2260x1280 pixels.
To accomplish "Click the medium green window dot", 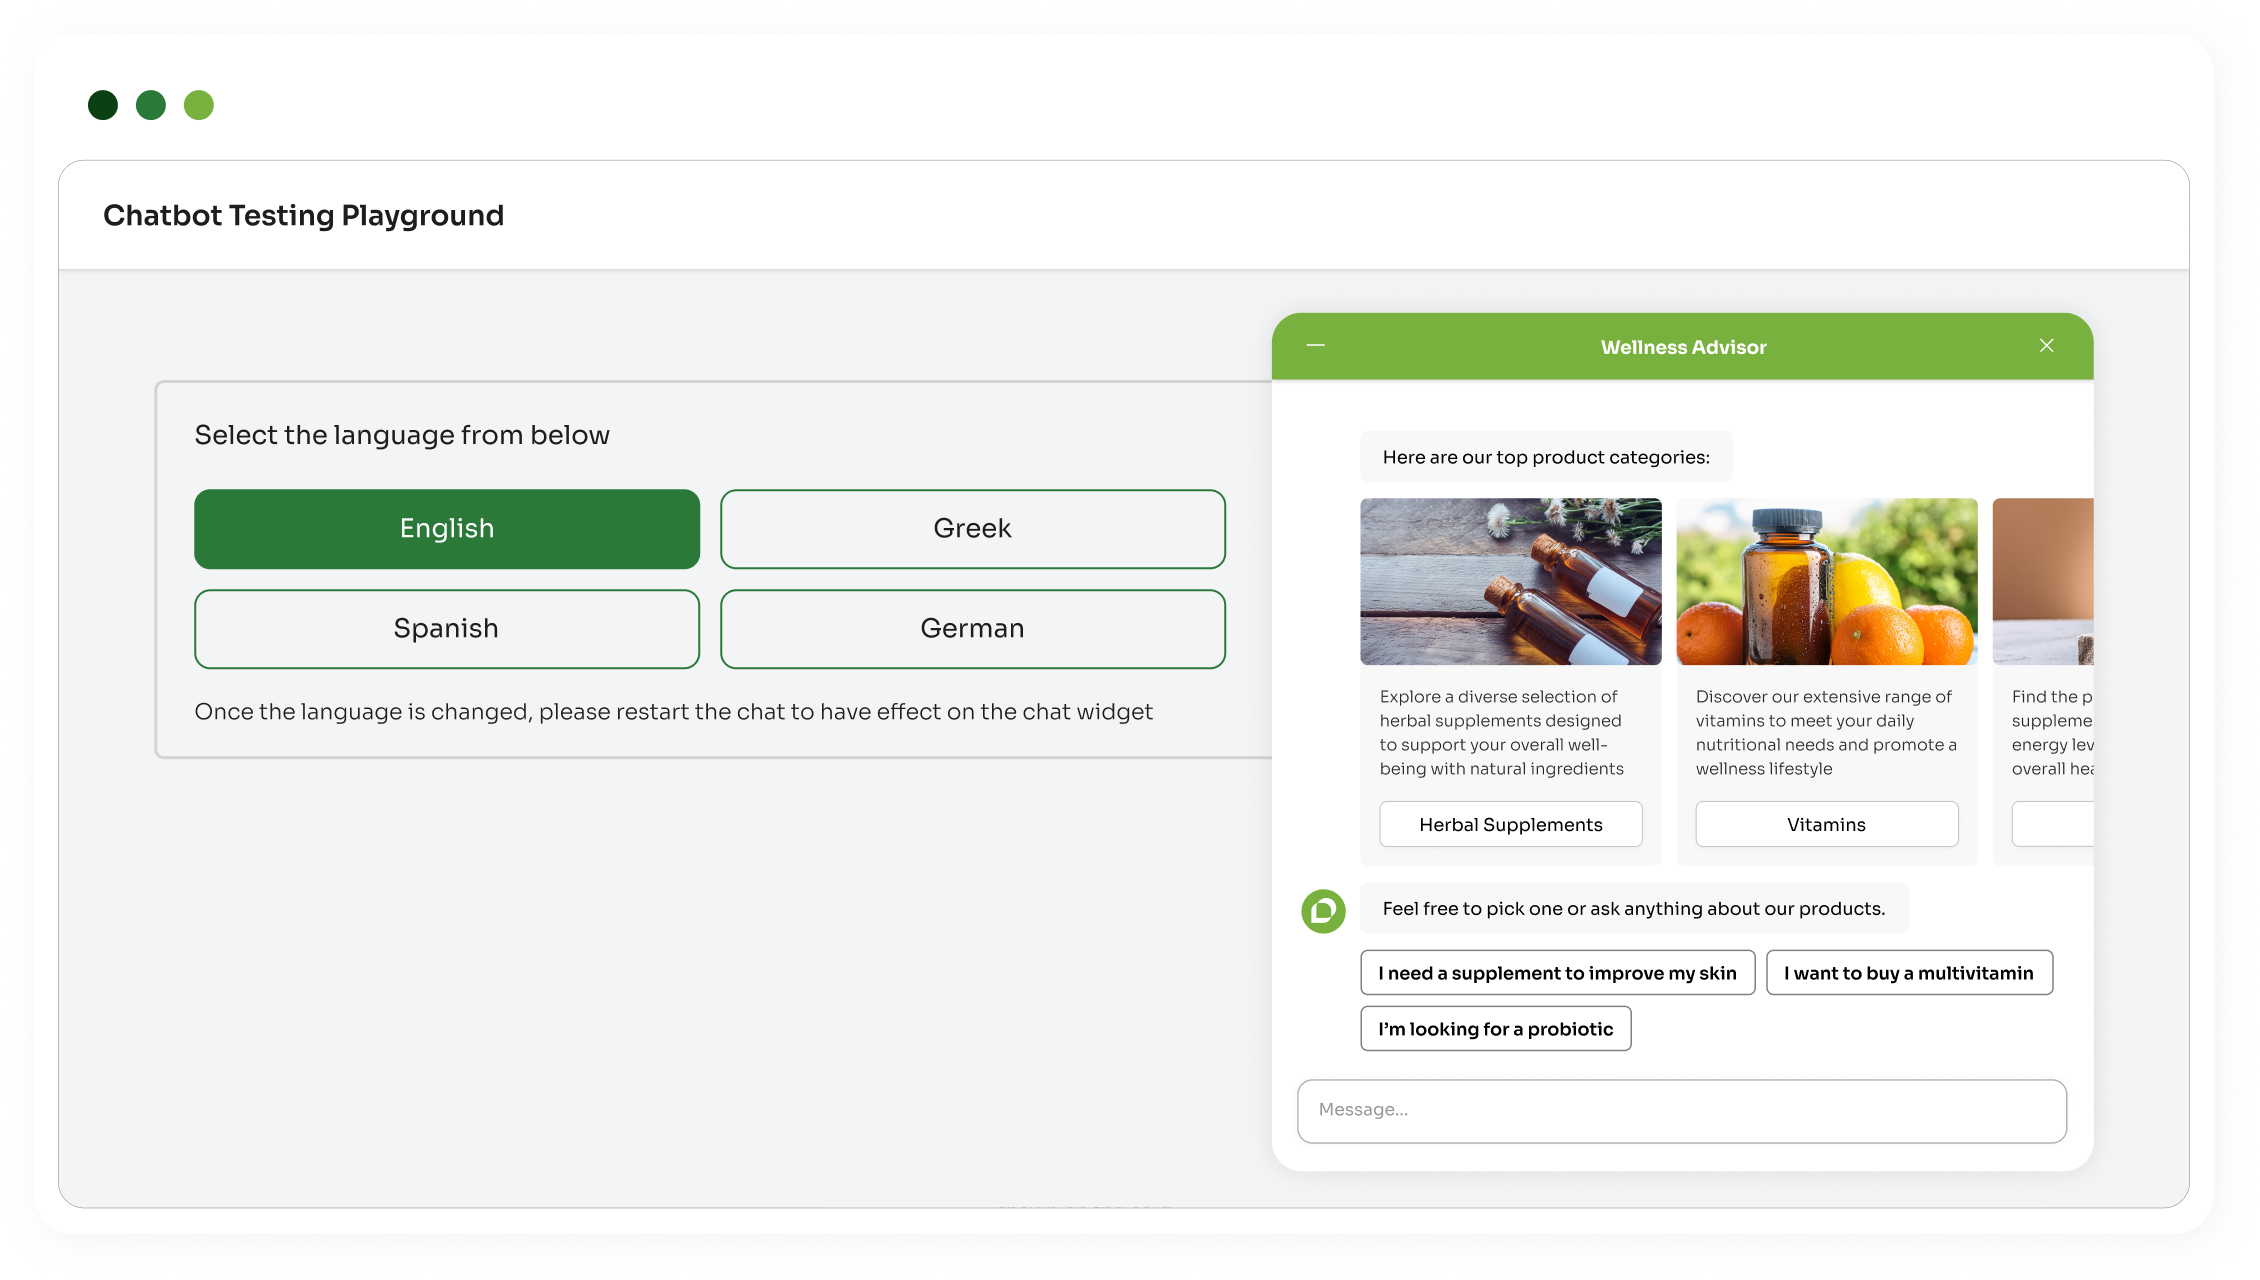I will 151,105.
